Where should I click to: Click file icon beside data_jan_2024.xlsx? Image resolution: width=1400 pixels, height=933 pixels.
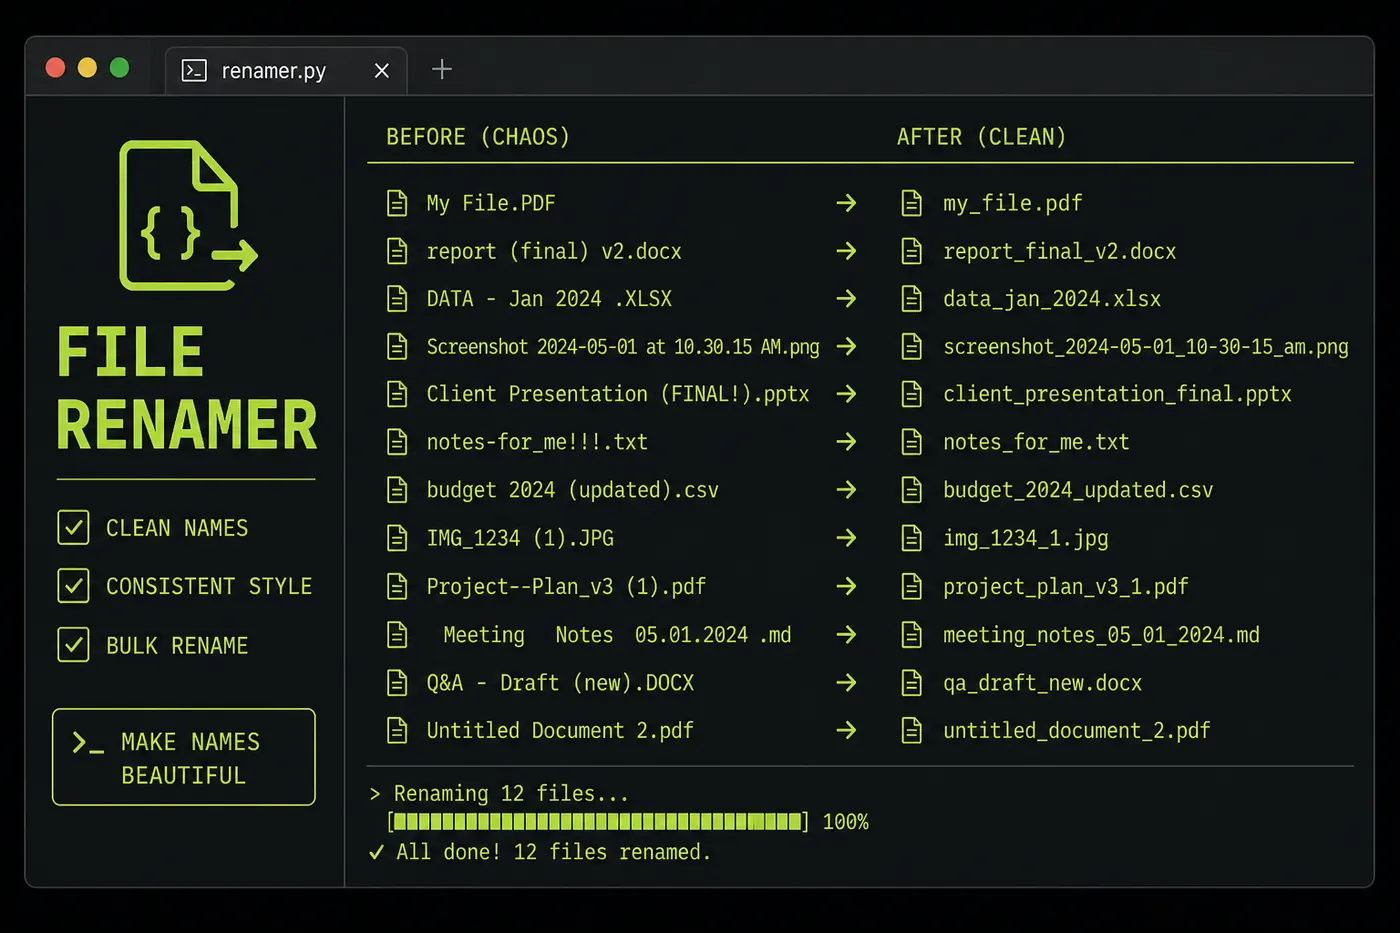[x=912, y=298]
